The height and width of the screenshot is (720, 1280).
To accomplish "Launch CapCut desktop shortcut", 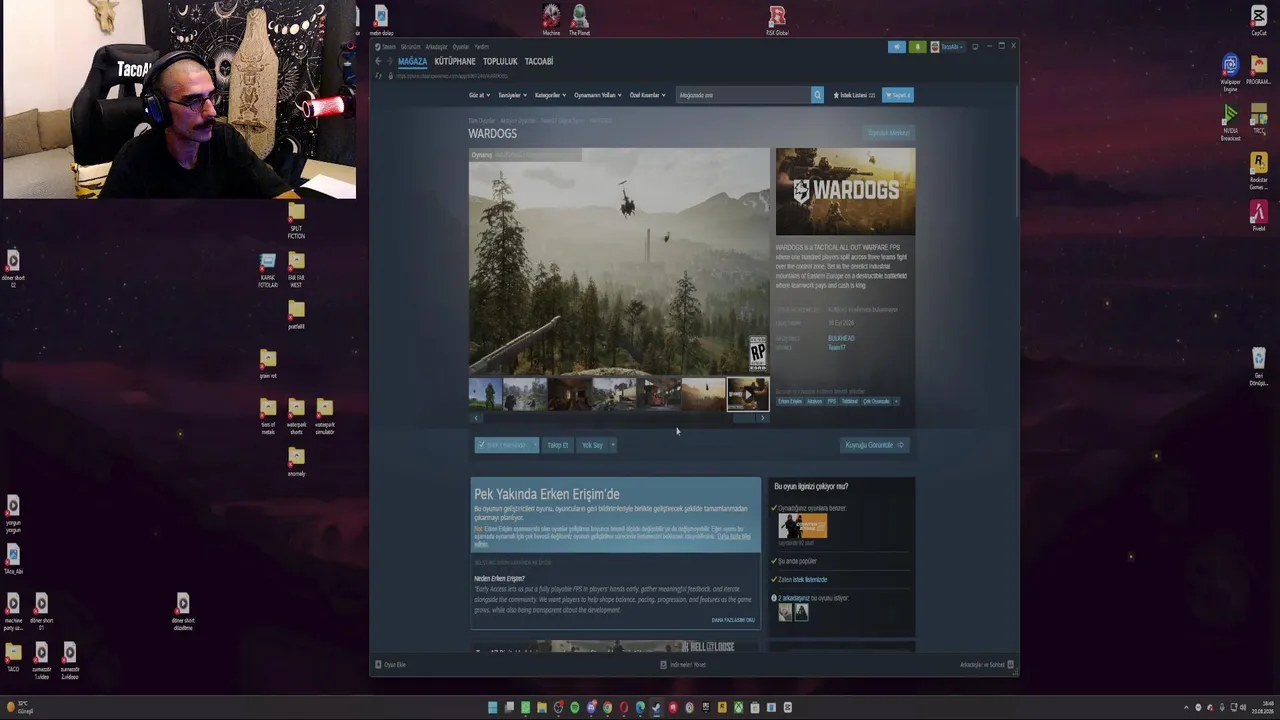I will coord(1259,22).
